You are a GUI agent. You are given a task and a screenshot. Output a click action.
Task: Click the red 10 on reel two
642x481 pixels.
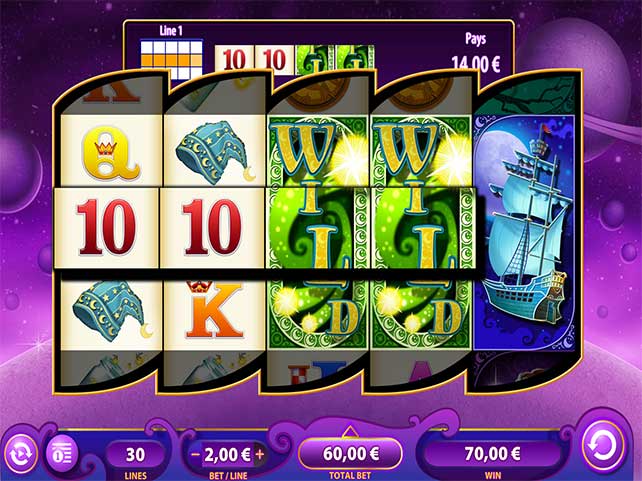tap(212, 228)
